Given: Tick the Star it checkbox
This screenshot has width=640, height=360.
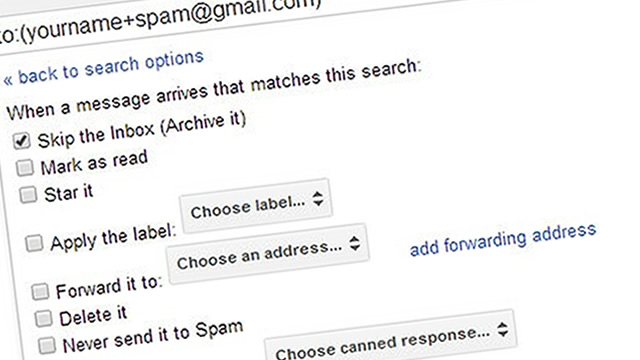Looking at the screenshot, I should 28,194.
